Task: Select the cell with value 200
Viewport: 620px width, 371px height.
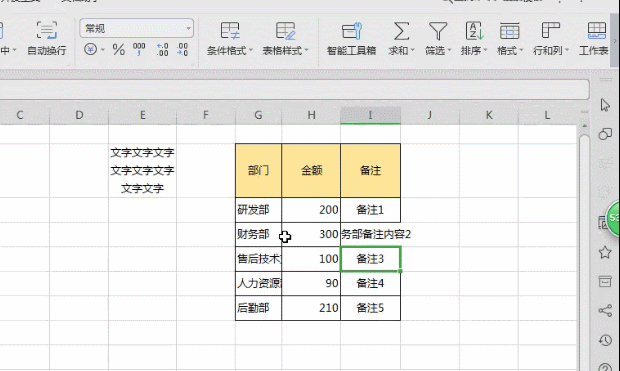Action: tap(311, 210)
